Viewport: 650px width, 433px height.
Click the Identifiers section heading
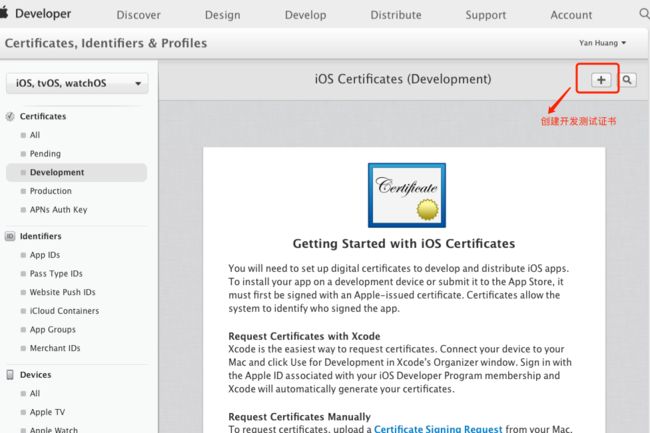pos(41,236)
